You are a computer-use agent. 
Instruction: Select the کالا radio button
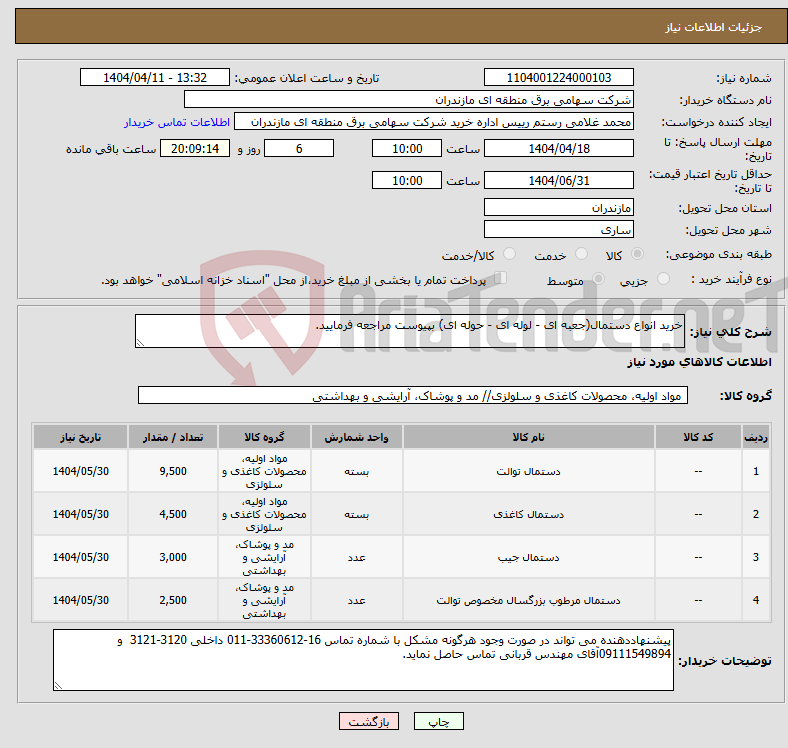637,254
